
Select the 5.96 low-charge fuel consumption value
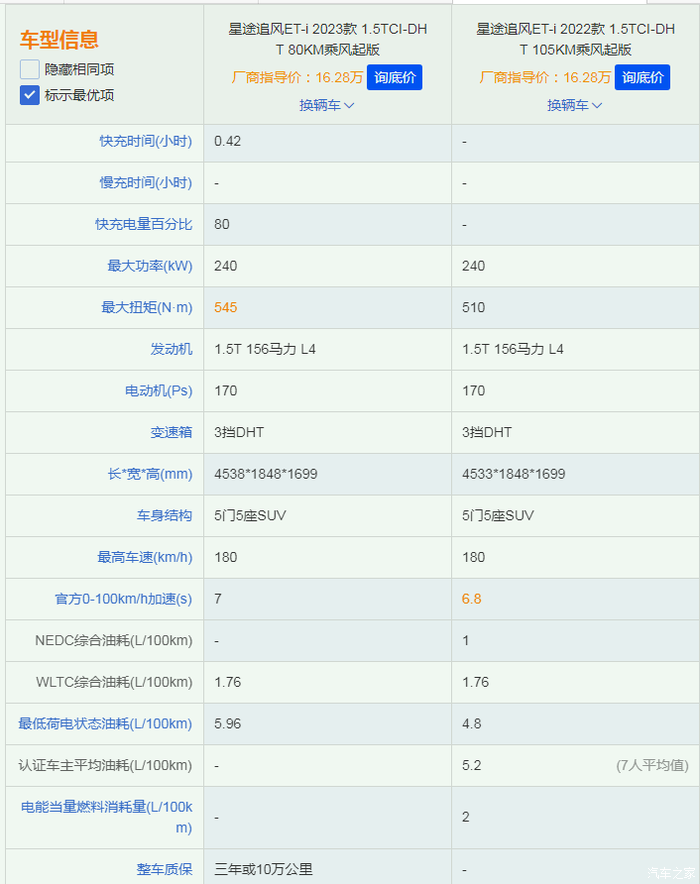click(227, 724)
